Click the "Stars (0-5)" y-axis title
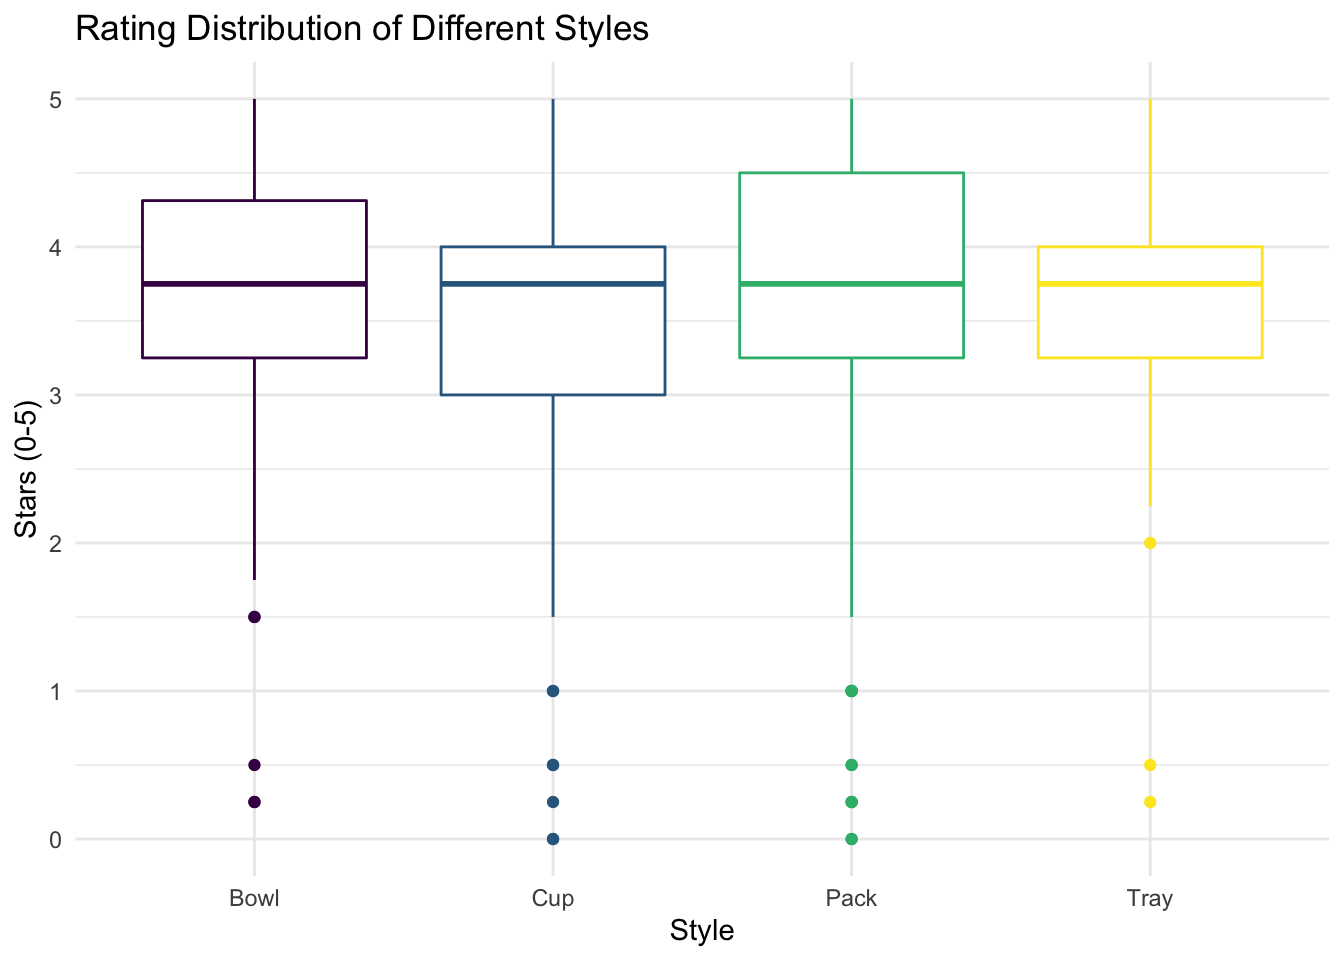 (x=27, y=469)
